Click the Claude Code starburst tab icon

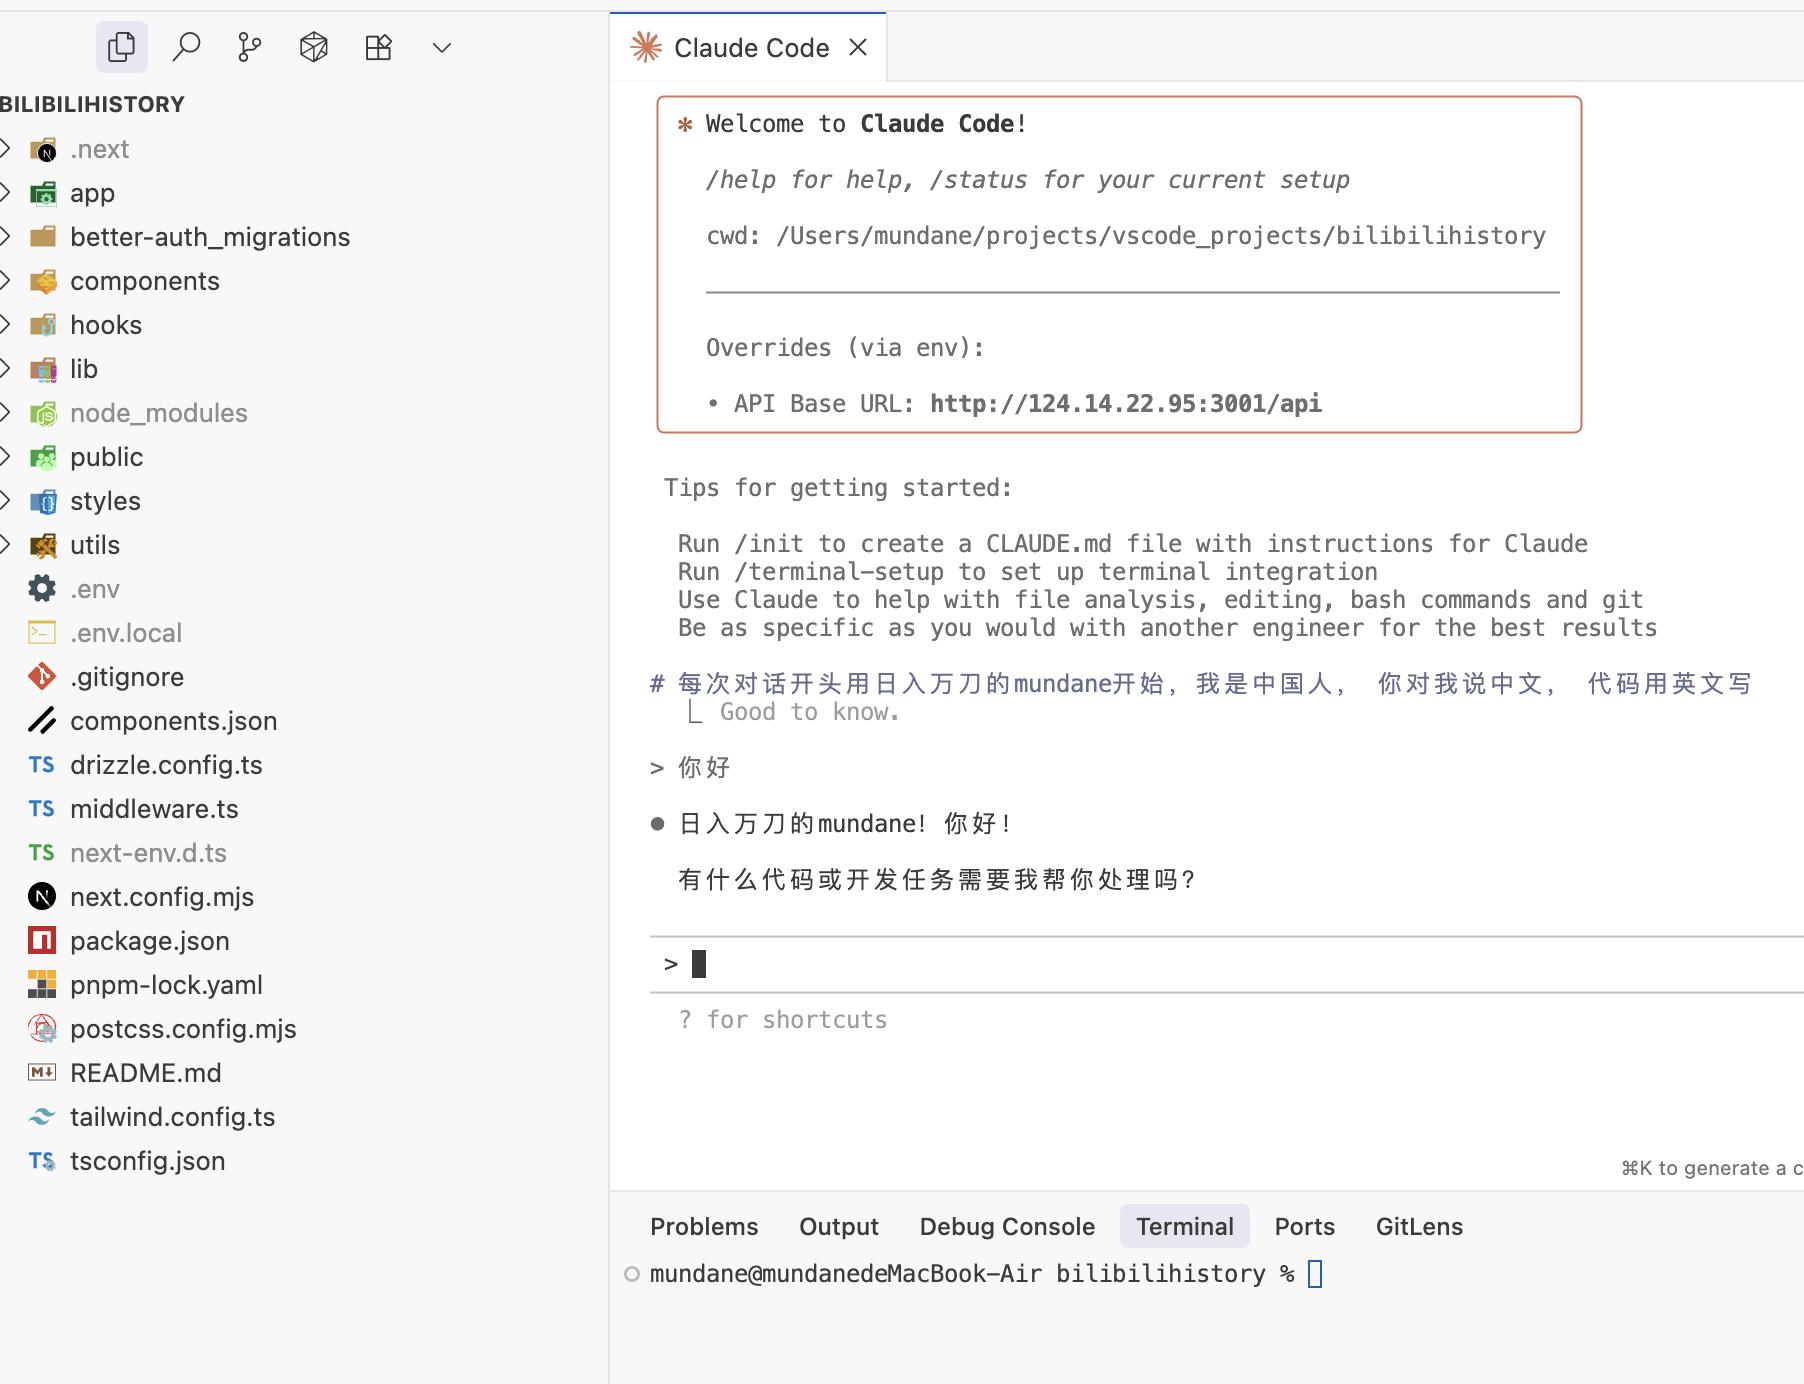[646, 47]
